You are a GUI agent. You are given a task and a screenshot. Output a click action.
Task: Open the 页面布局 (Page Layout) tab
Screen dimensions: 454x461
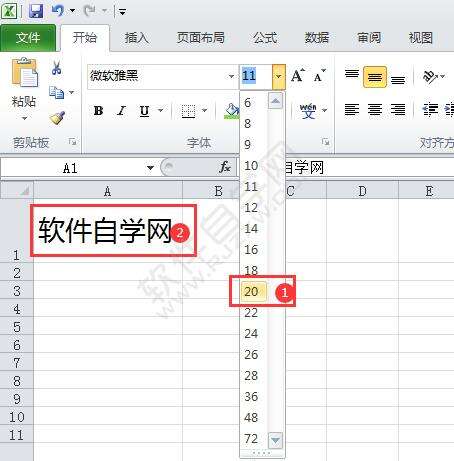click(201, 38)
